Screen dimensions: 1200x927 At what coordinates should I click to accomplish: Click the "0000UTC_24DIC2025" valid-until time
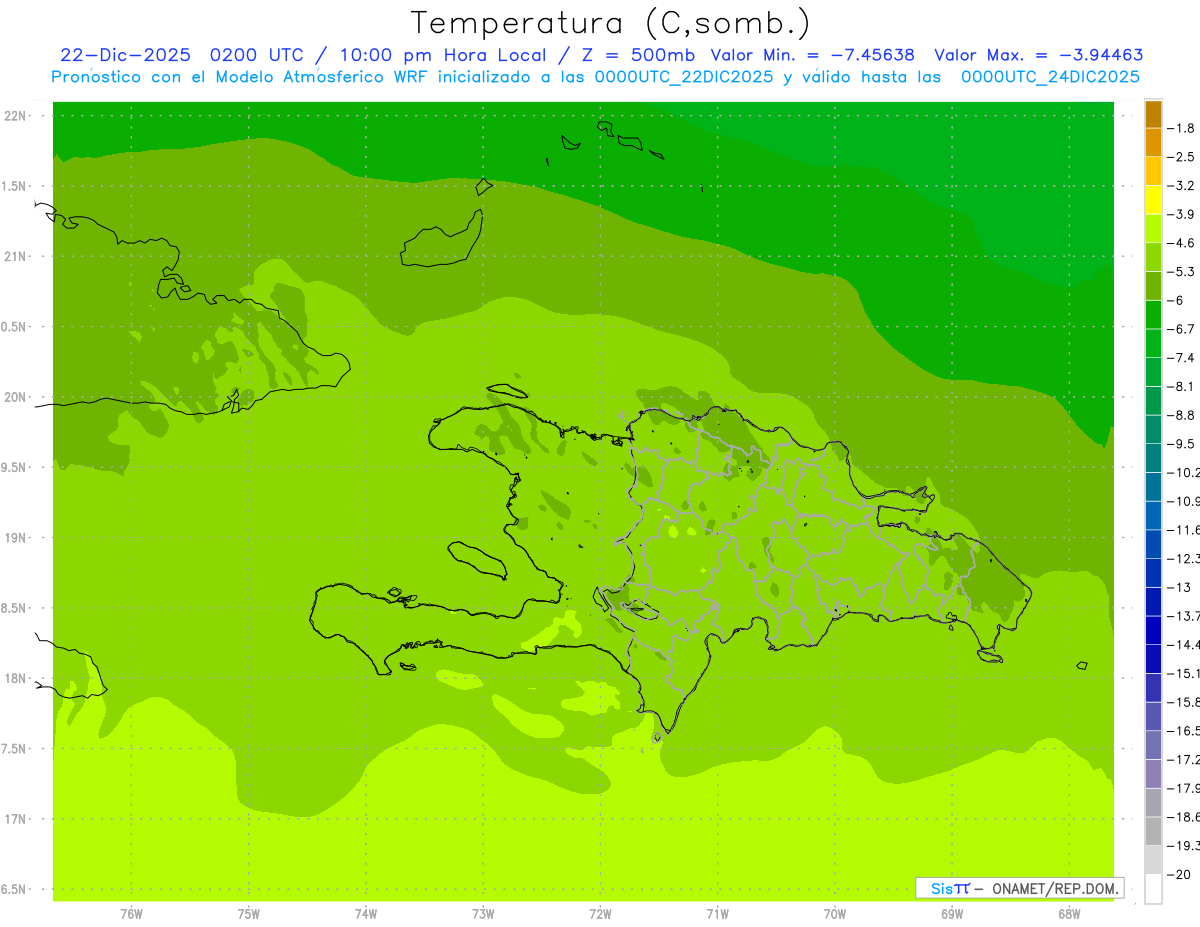click(x=1050, y=77)
